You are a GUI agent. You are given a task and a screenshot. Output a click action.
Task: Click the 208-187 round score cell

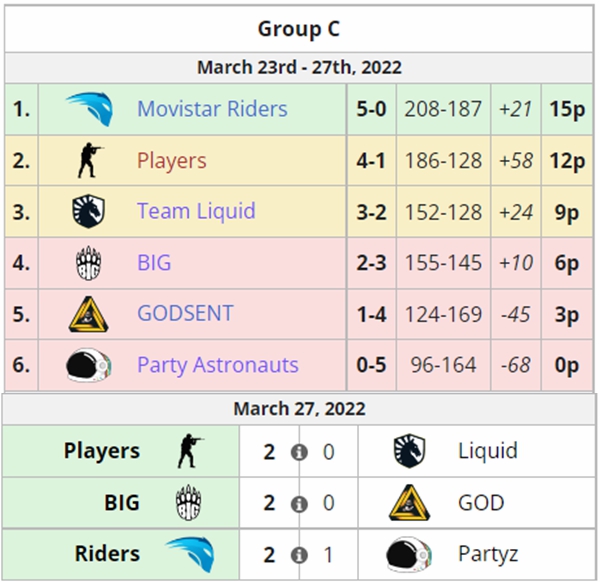point(443,109)
